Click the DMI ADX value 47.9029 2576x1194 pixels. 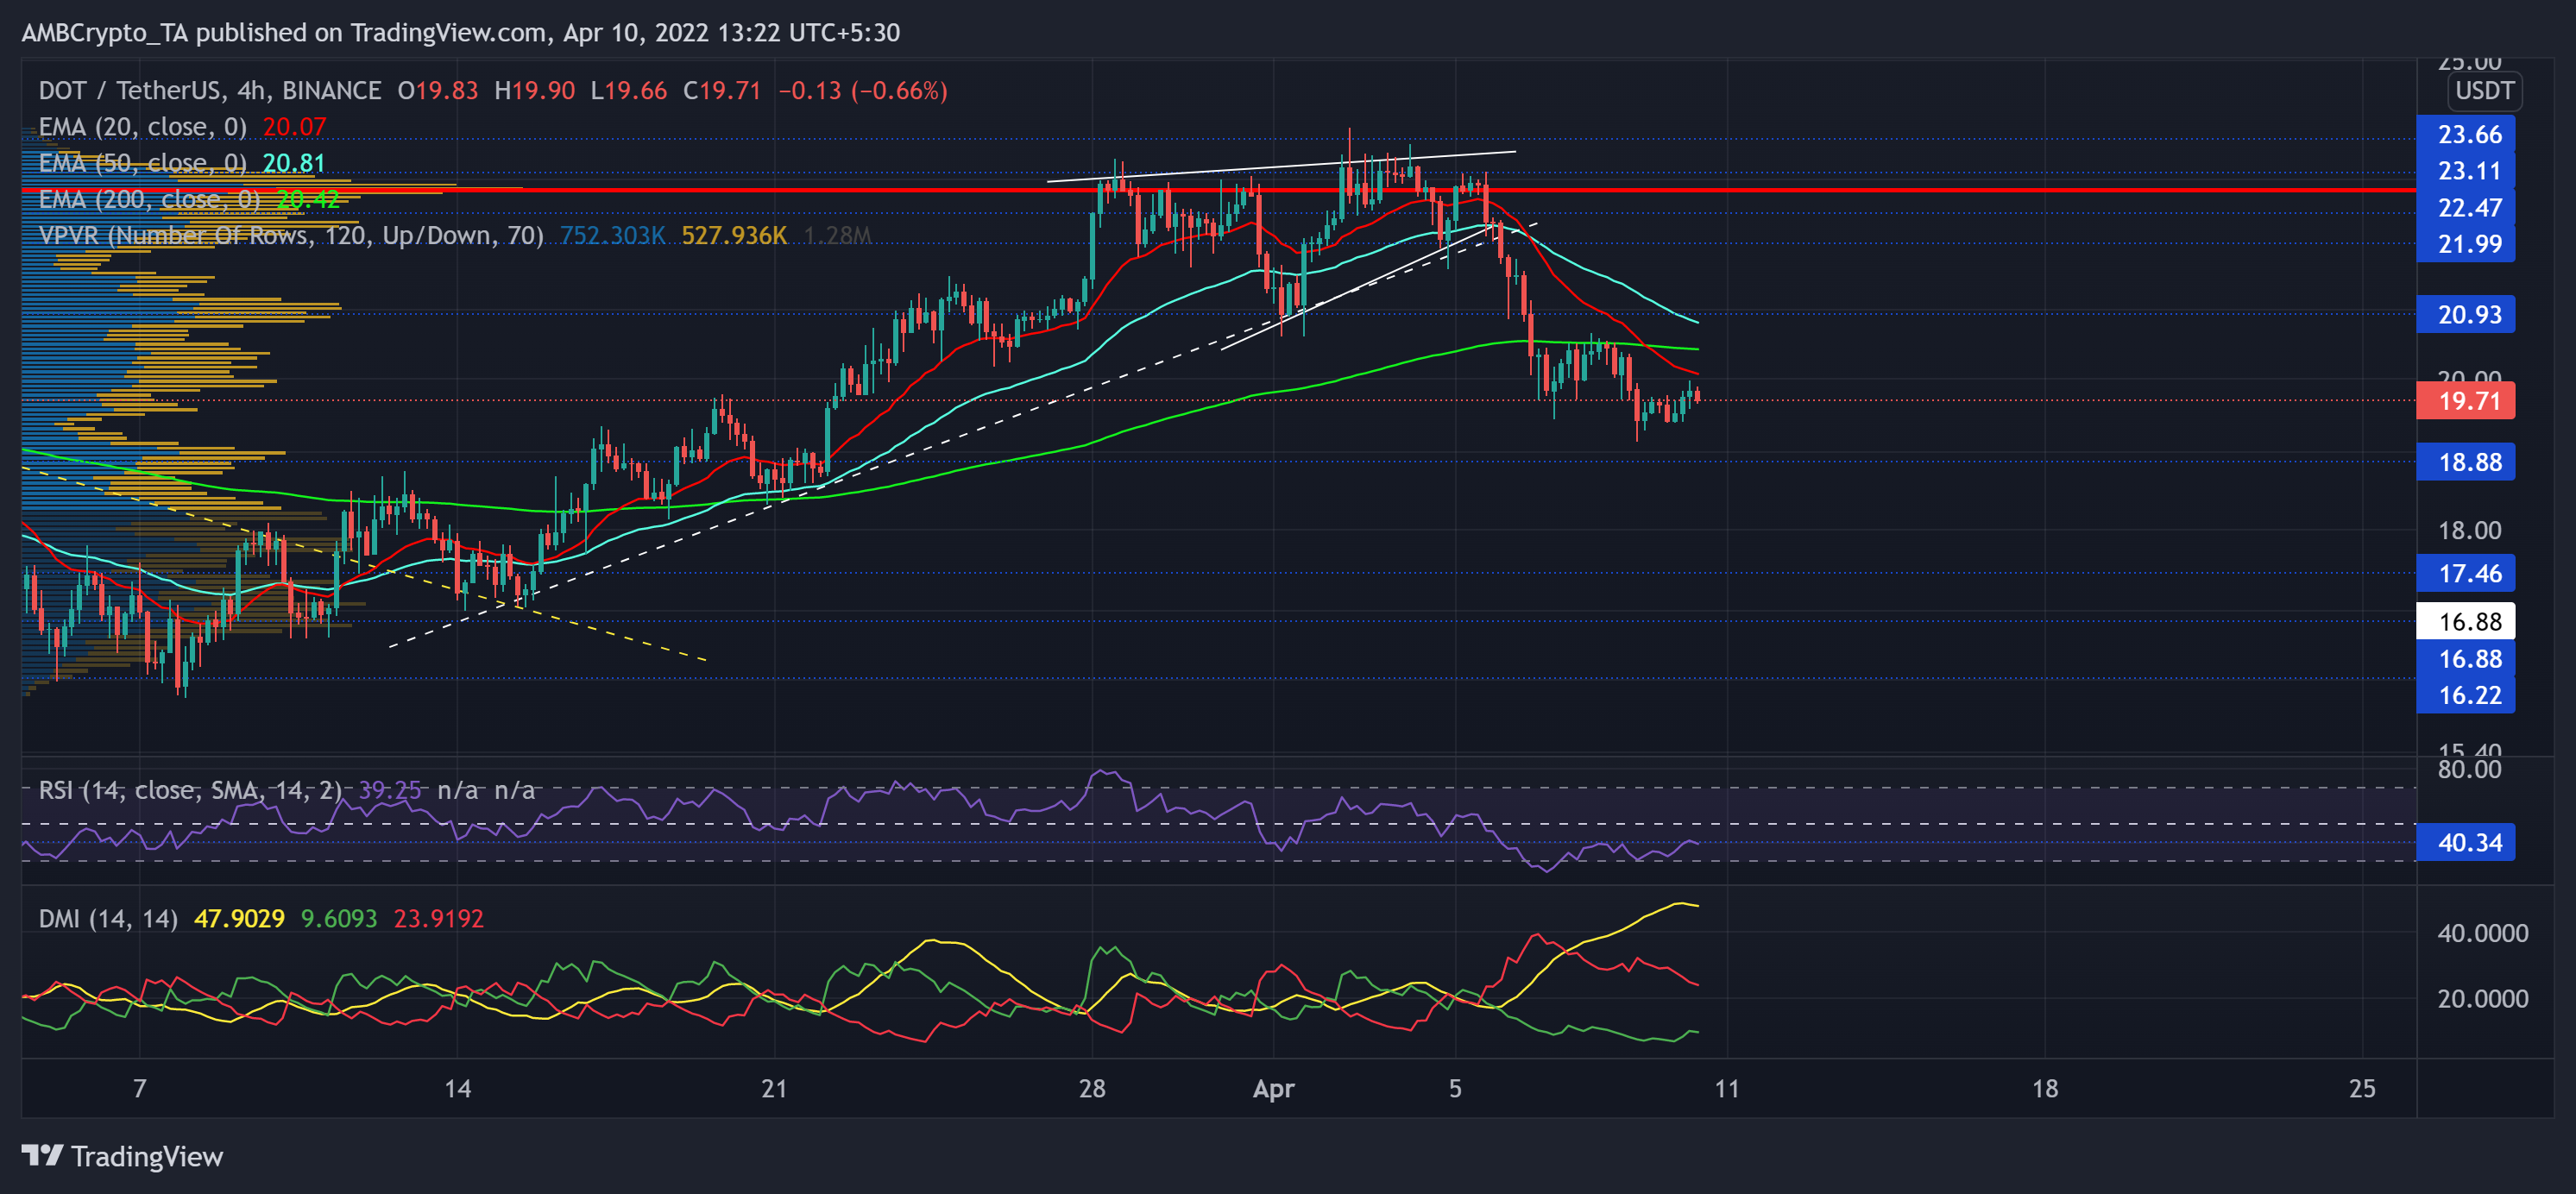pos(239,918)
